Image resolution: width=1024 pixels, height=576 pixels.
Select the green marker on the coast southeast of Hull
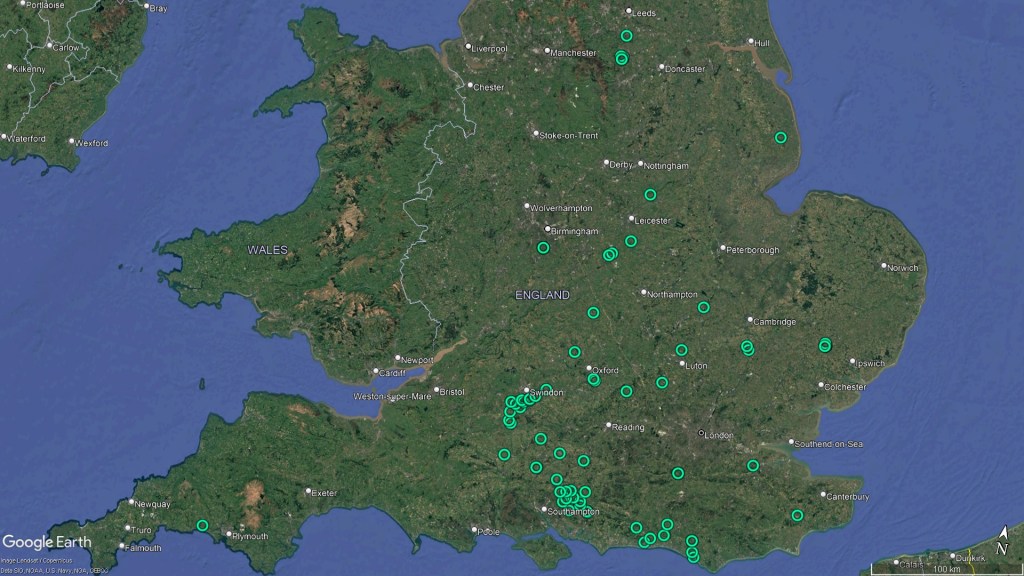[x=780, y=137]
